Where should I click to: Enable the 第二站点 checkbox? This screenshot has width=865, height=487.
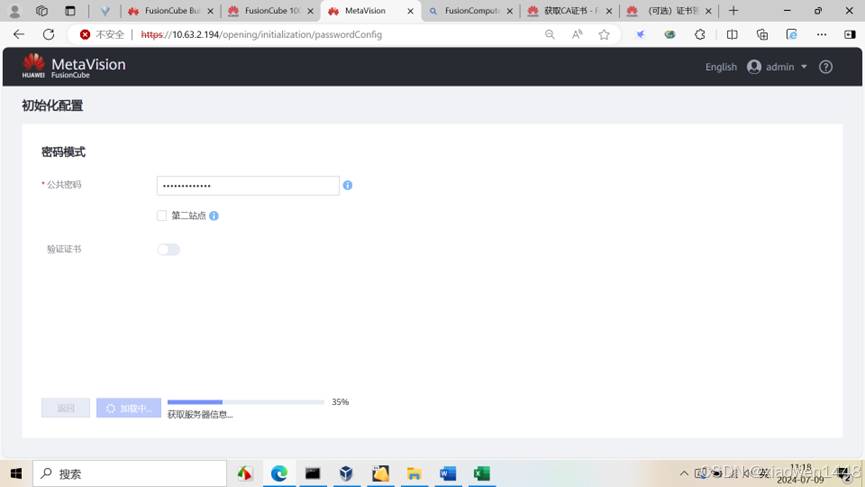point(162,216)
